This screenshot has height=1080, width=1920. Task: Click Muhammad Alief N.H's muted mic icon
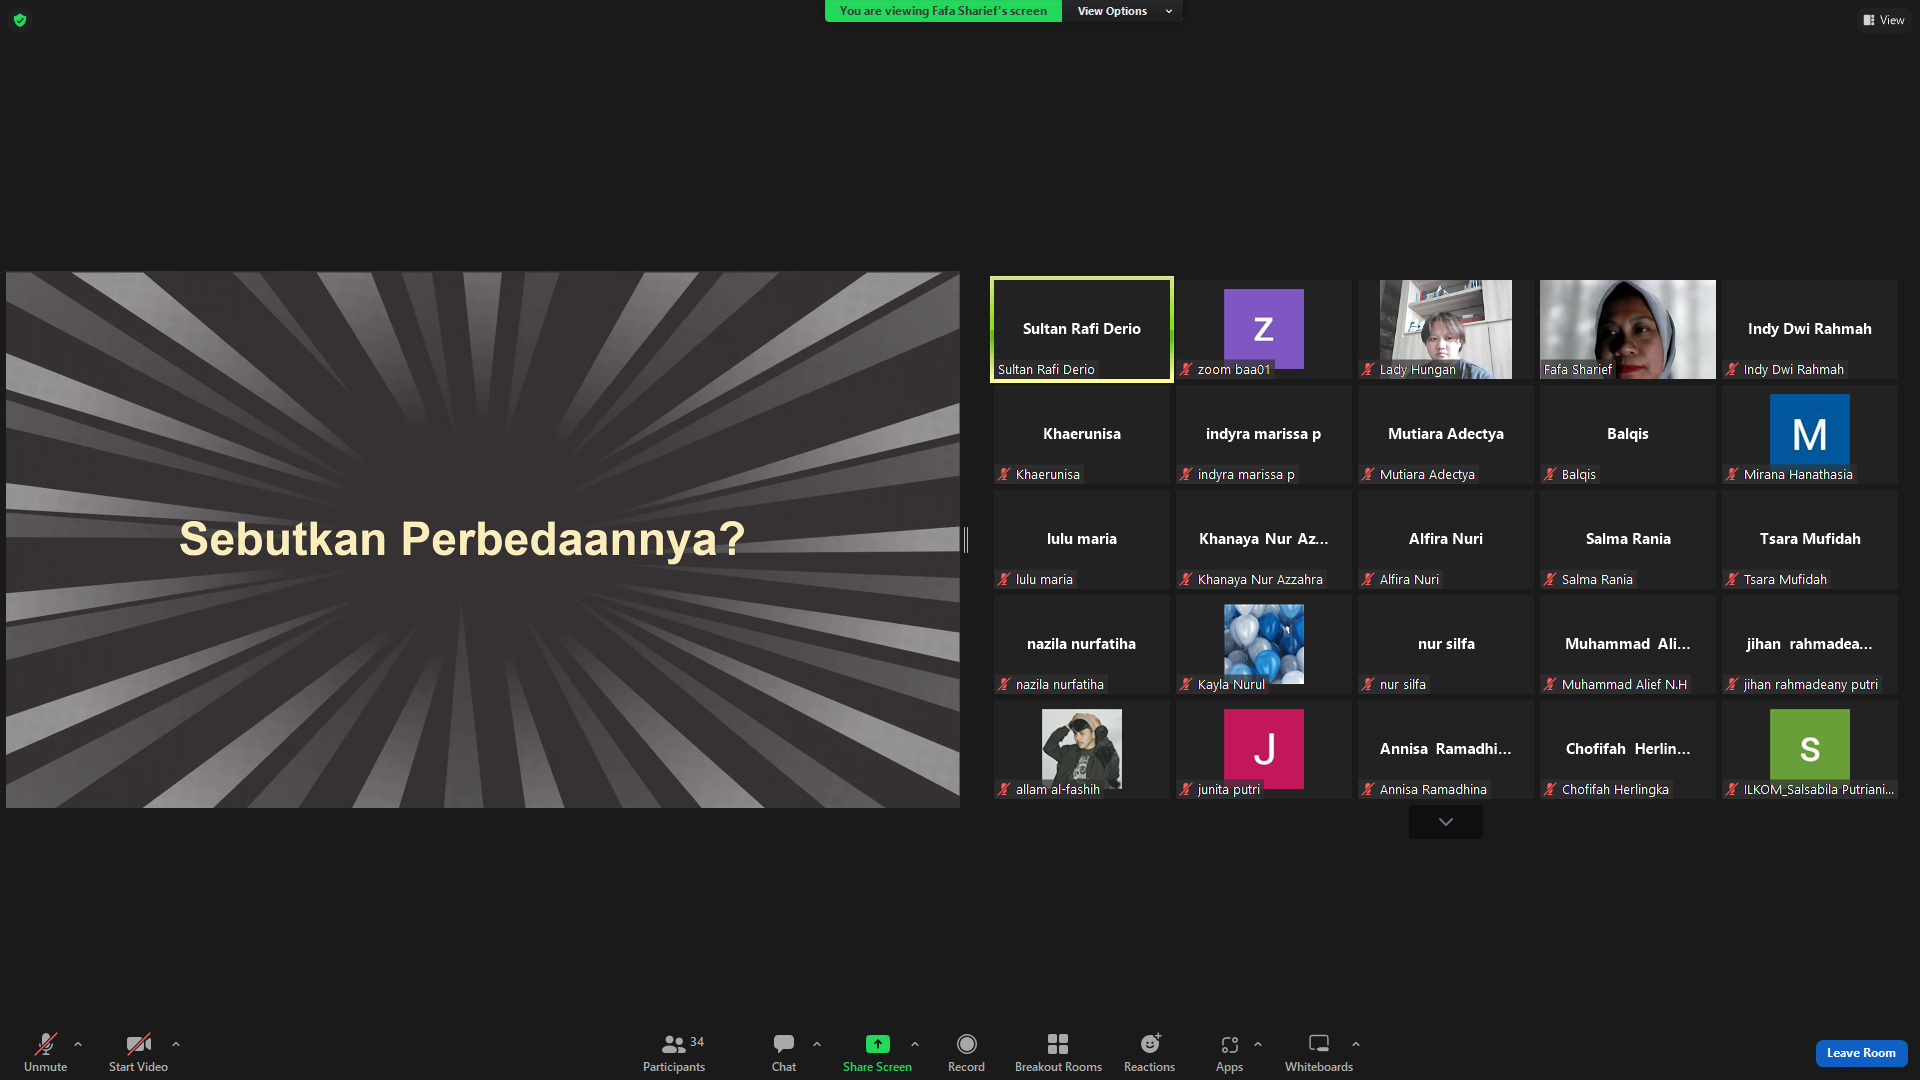1550,685
